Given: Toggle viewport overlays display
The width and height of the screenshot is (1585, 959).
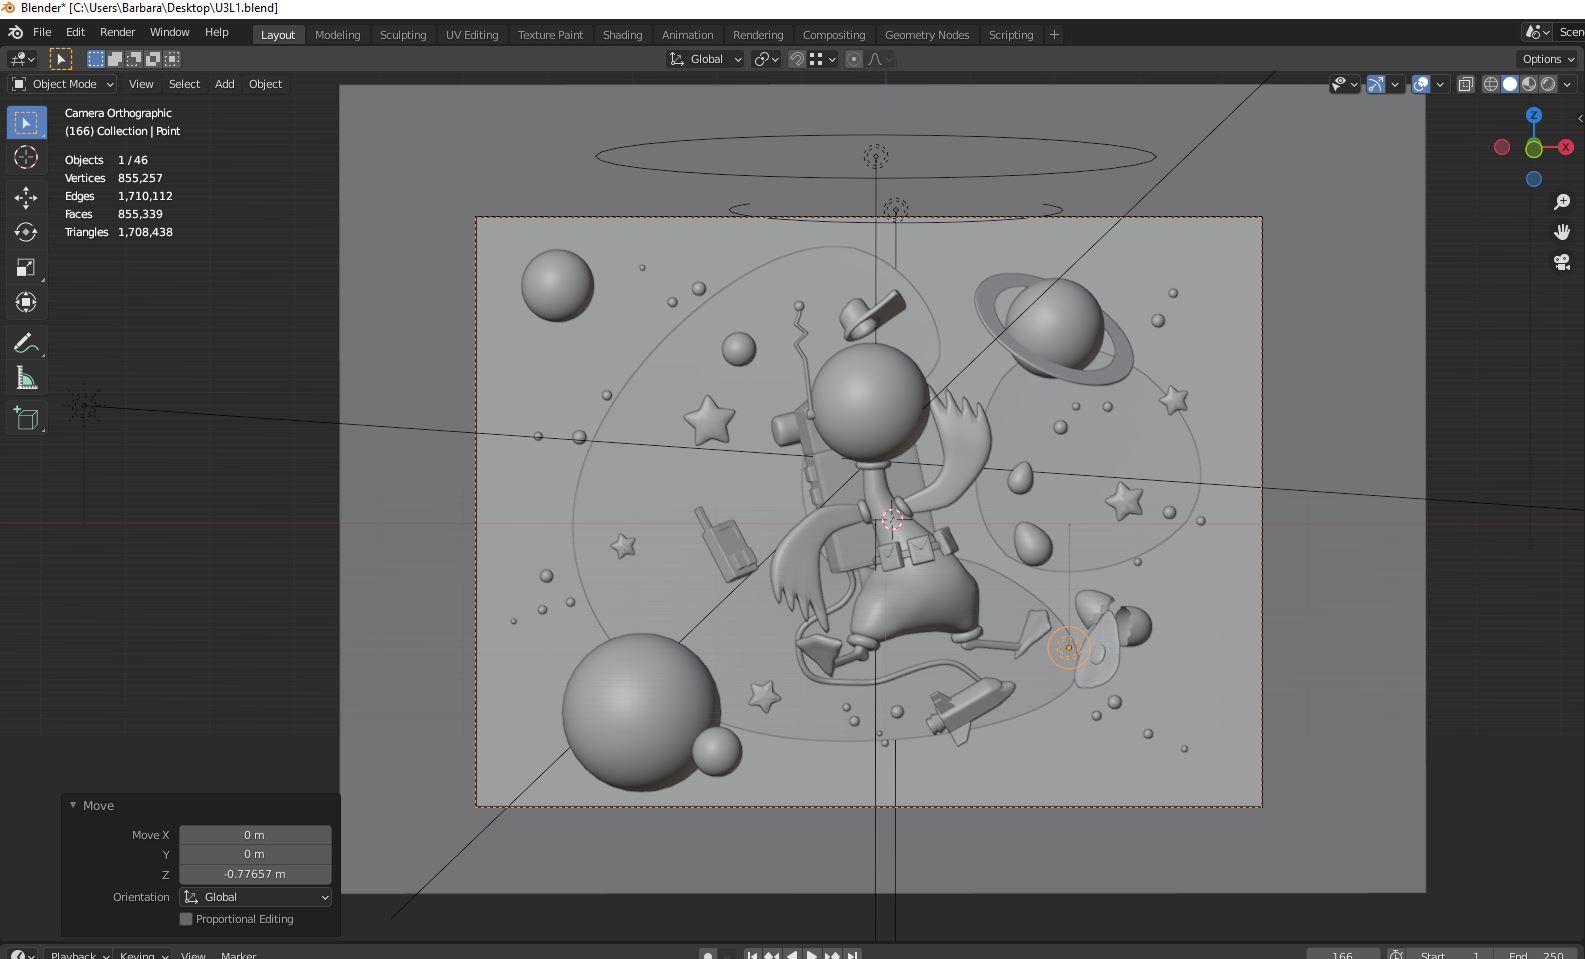Looking at the screenshot, I should pyautogui.click(x=1421, y=85).
